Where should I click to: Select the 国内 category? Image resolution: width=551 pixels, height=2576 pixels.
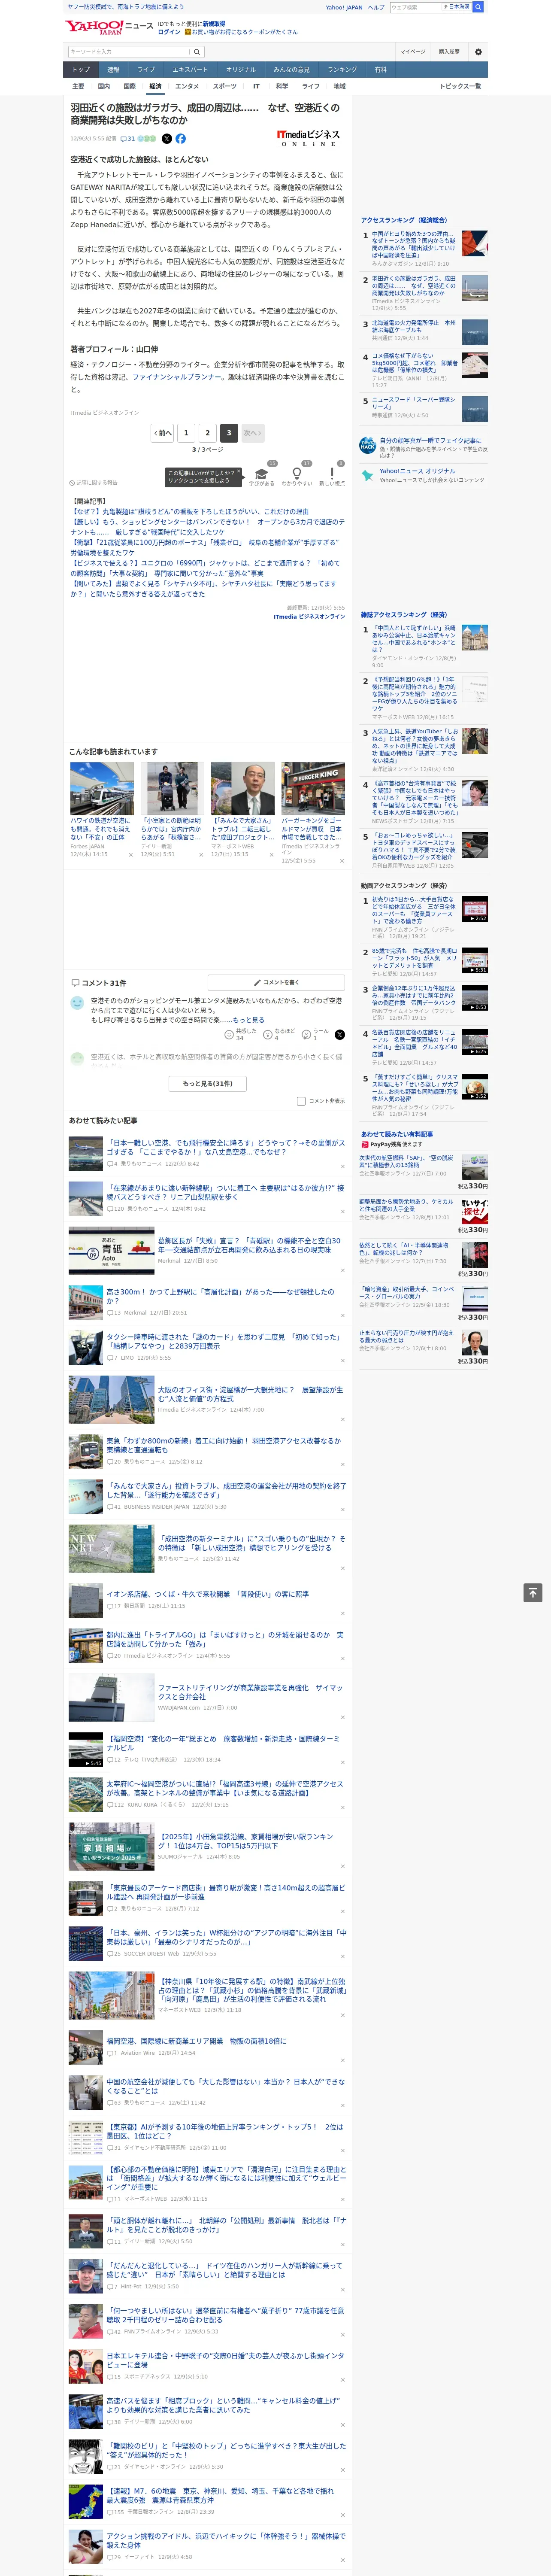[103, 86]
